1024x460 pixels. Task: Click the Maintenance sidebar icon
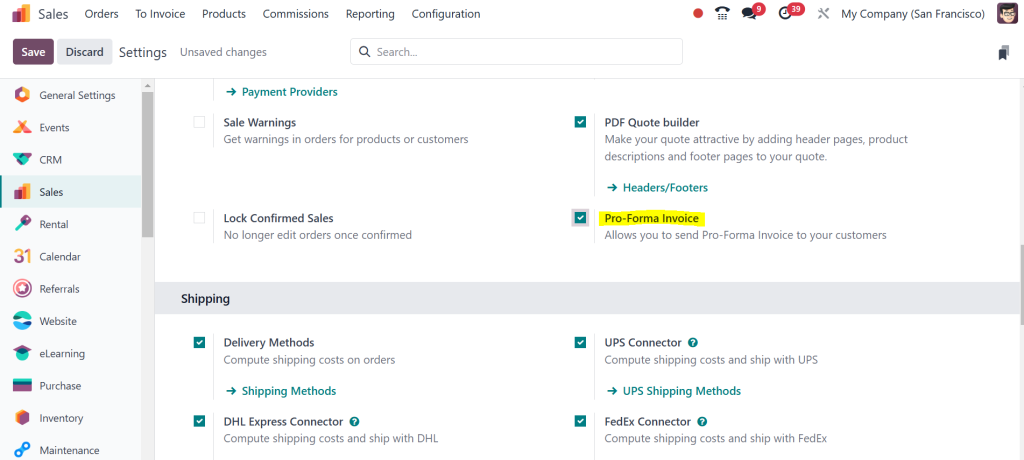pyautogui.click(x=22, y=450)
